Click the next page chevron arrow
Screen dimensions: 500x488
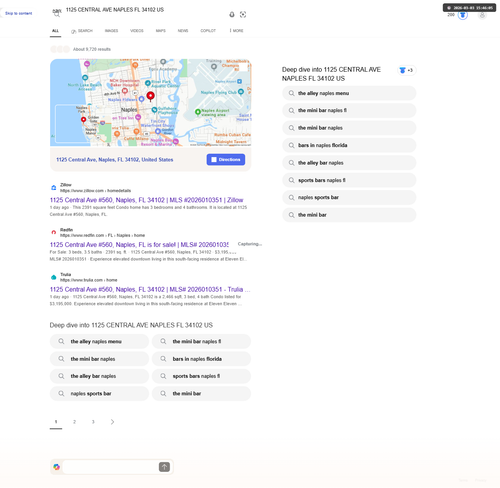pos(112,422)
